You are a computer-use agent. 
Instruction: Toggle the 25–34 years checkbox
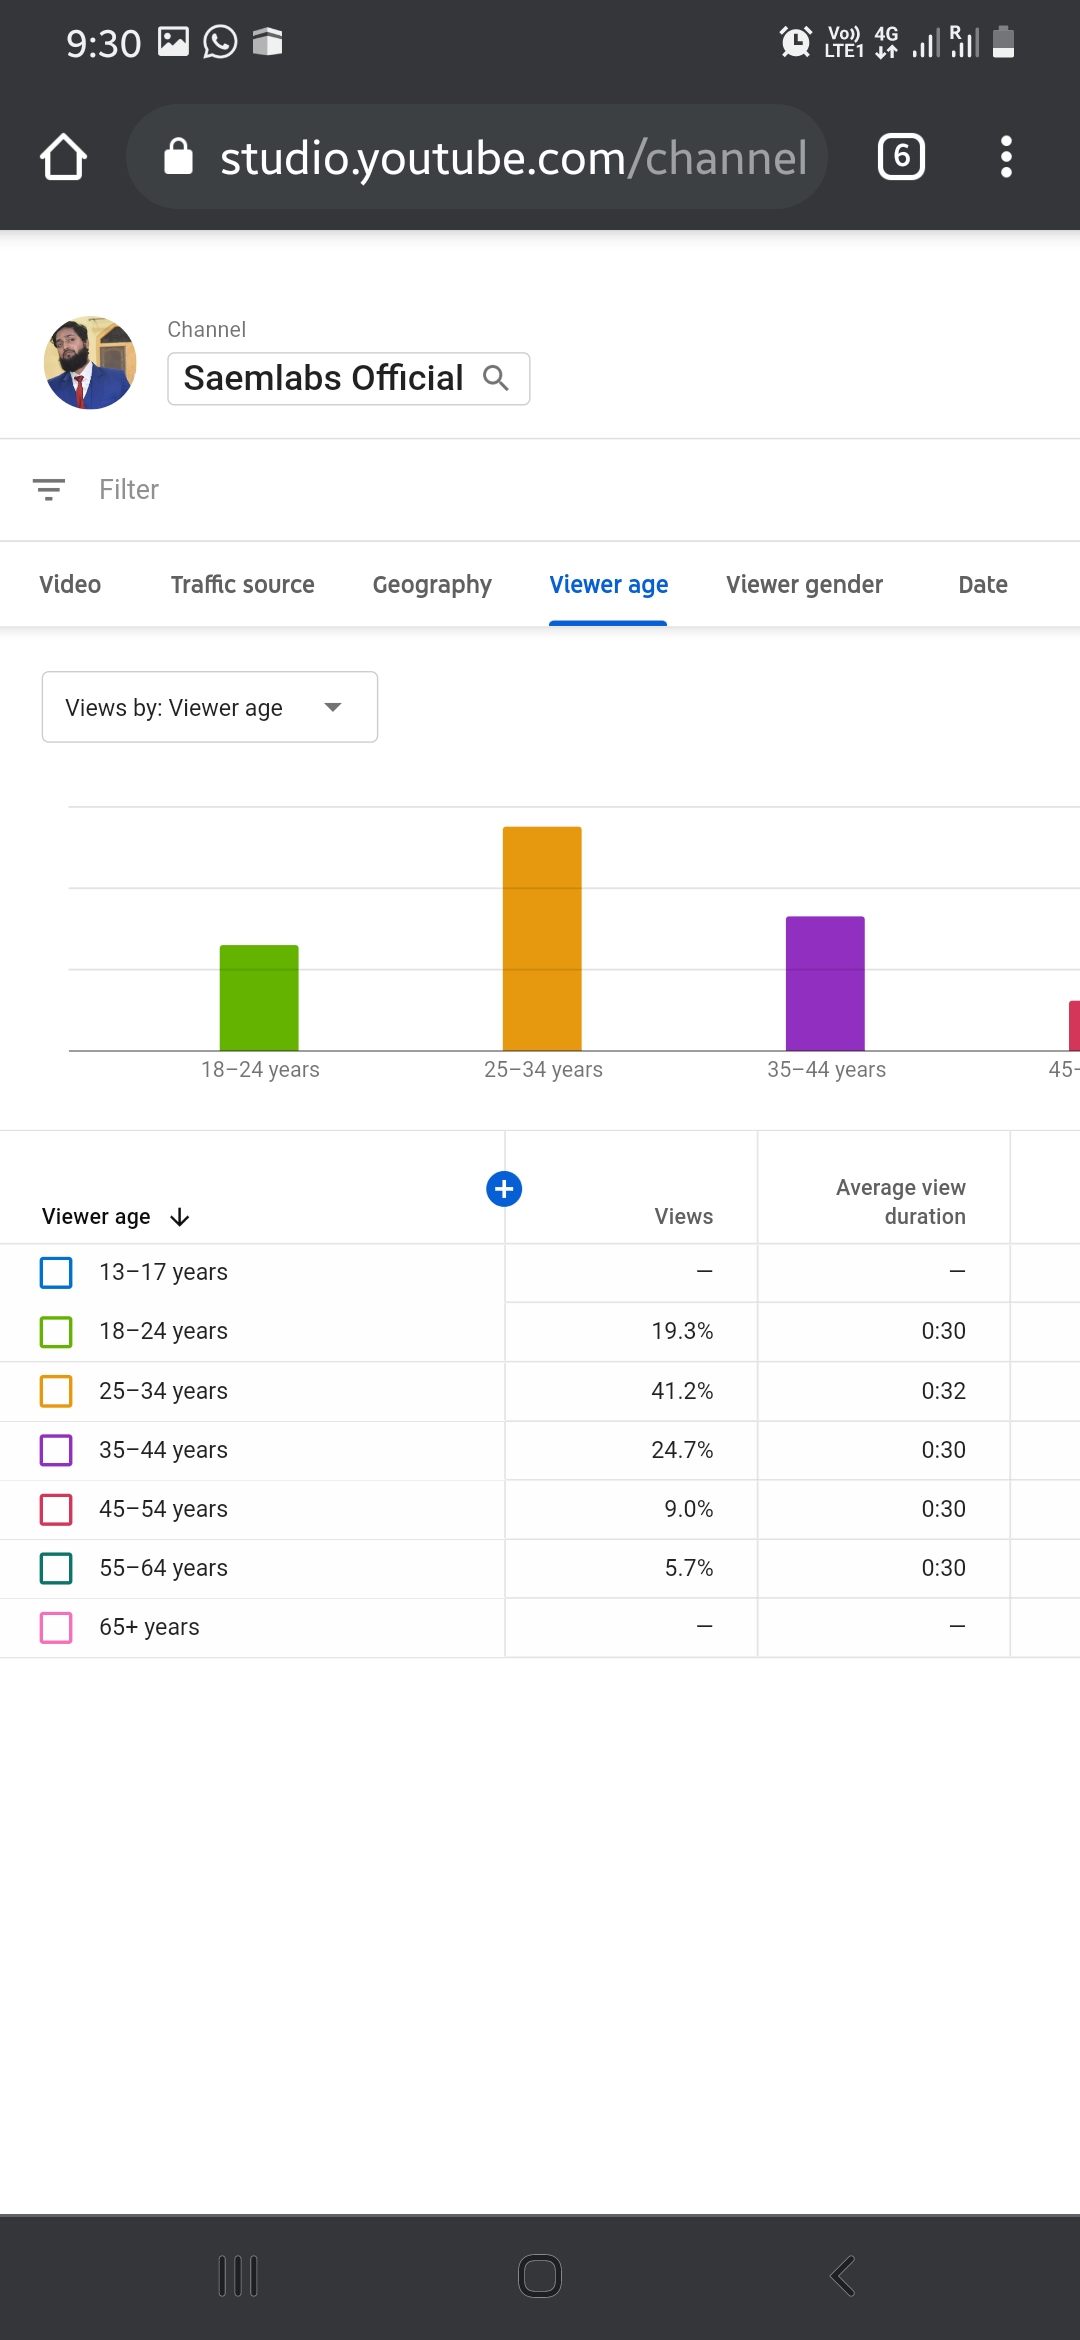click(56, 1391)
